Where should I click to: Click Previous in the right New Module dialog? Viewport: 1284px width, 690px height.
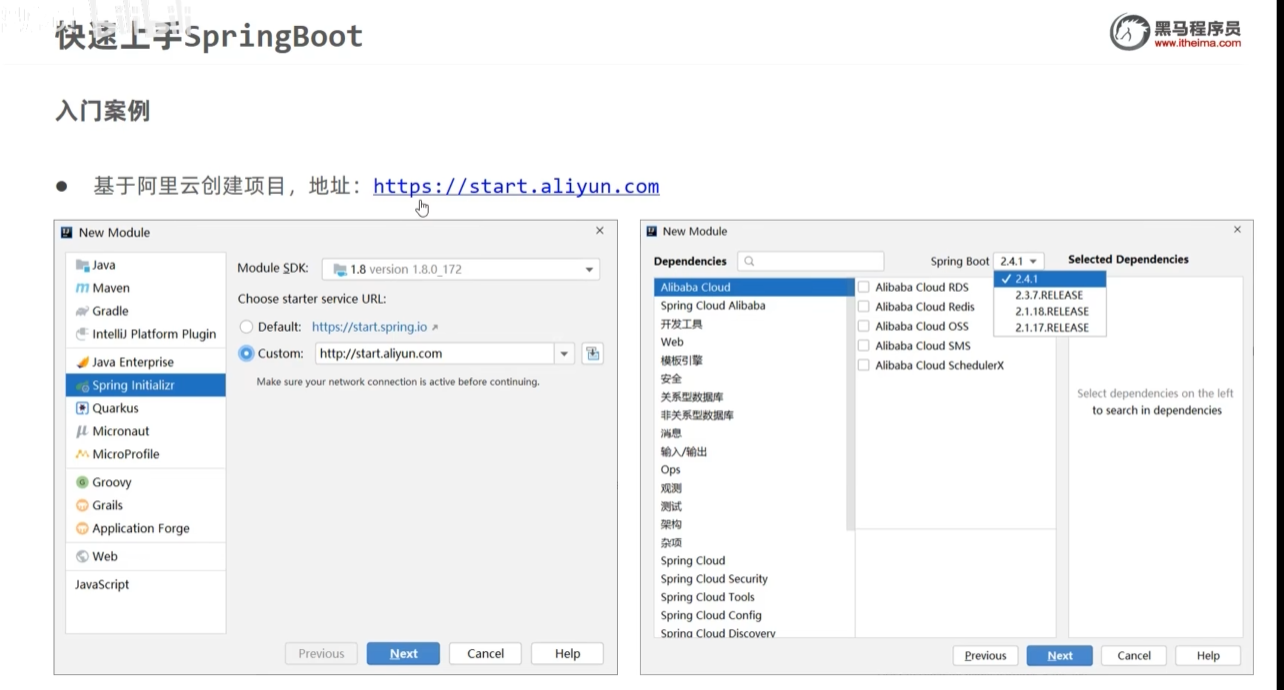[985, 656]
